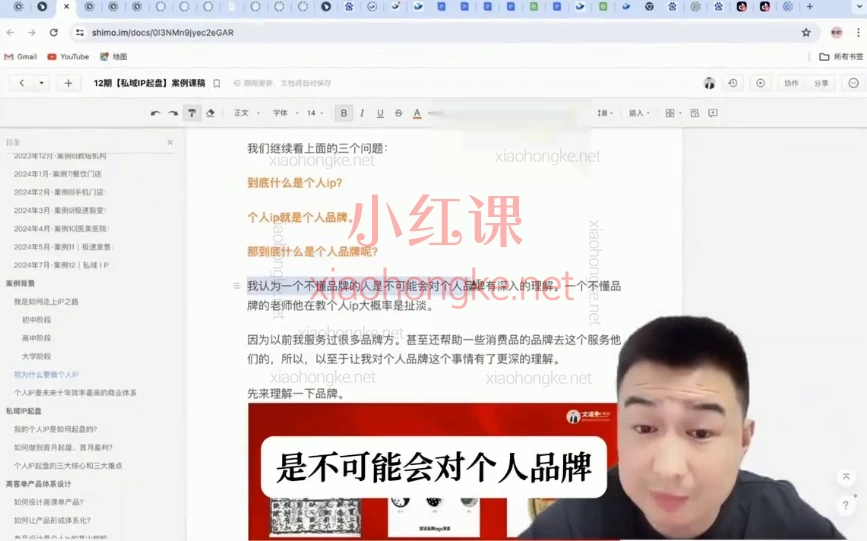The height and width of the screenshot is (541, 867).
Task: Open the more options circle menu
Action: (853, 83)
